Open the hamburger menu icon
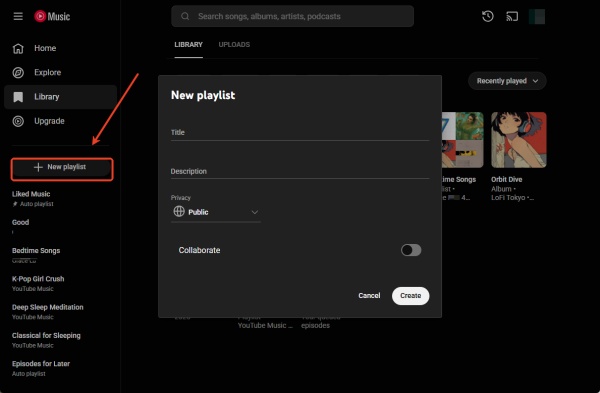Viewport: 600px width, 393px height. coord(18,16)
